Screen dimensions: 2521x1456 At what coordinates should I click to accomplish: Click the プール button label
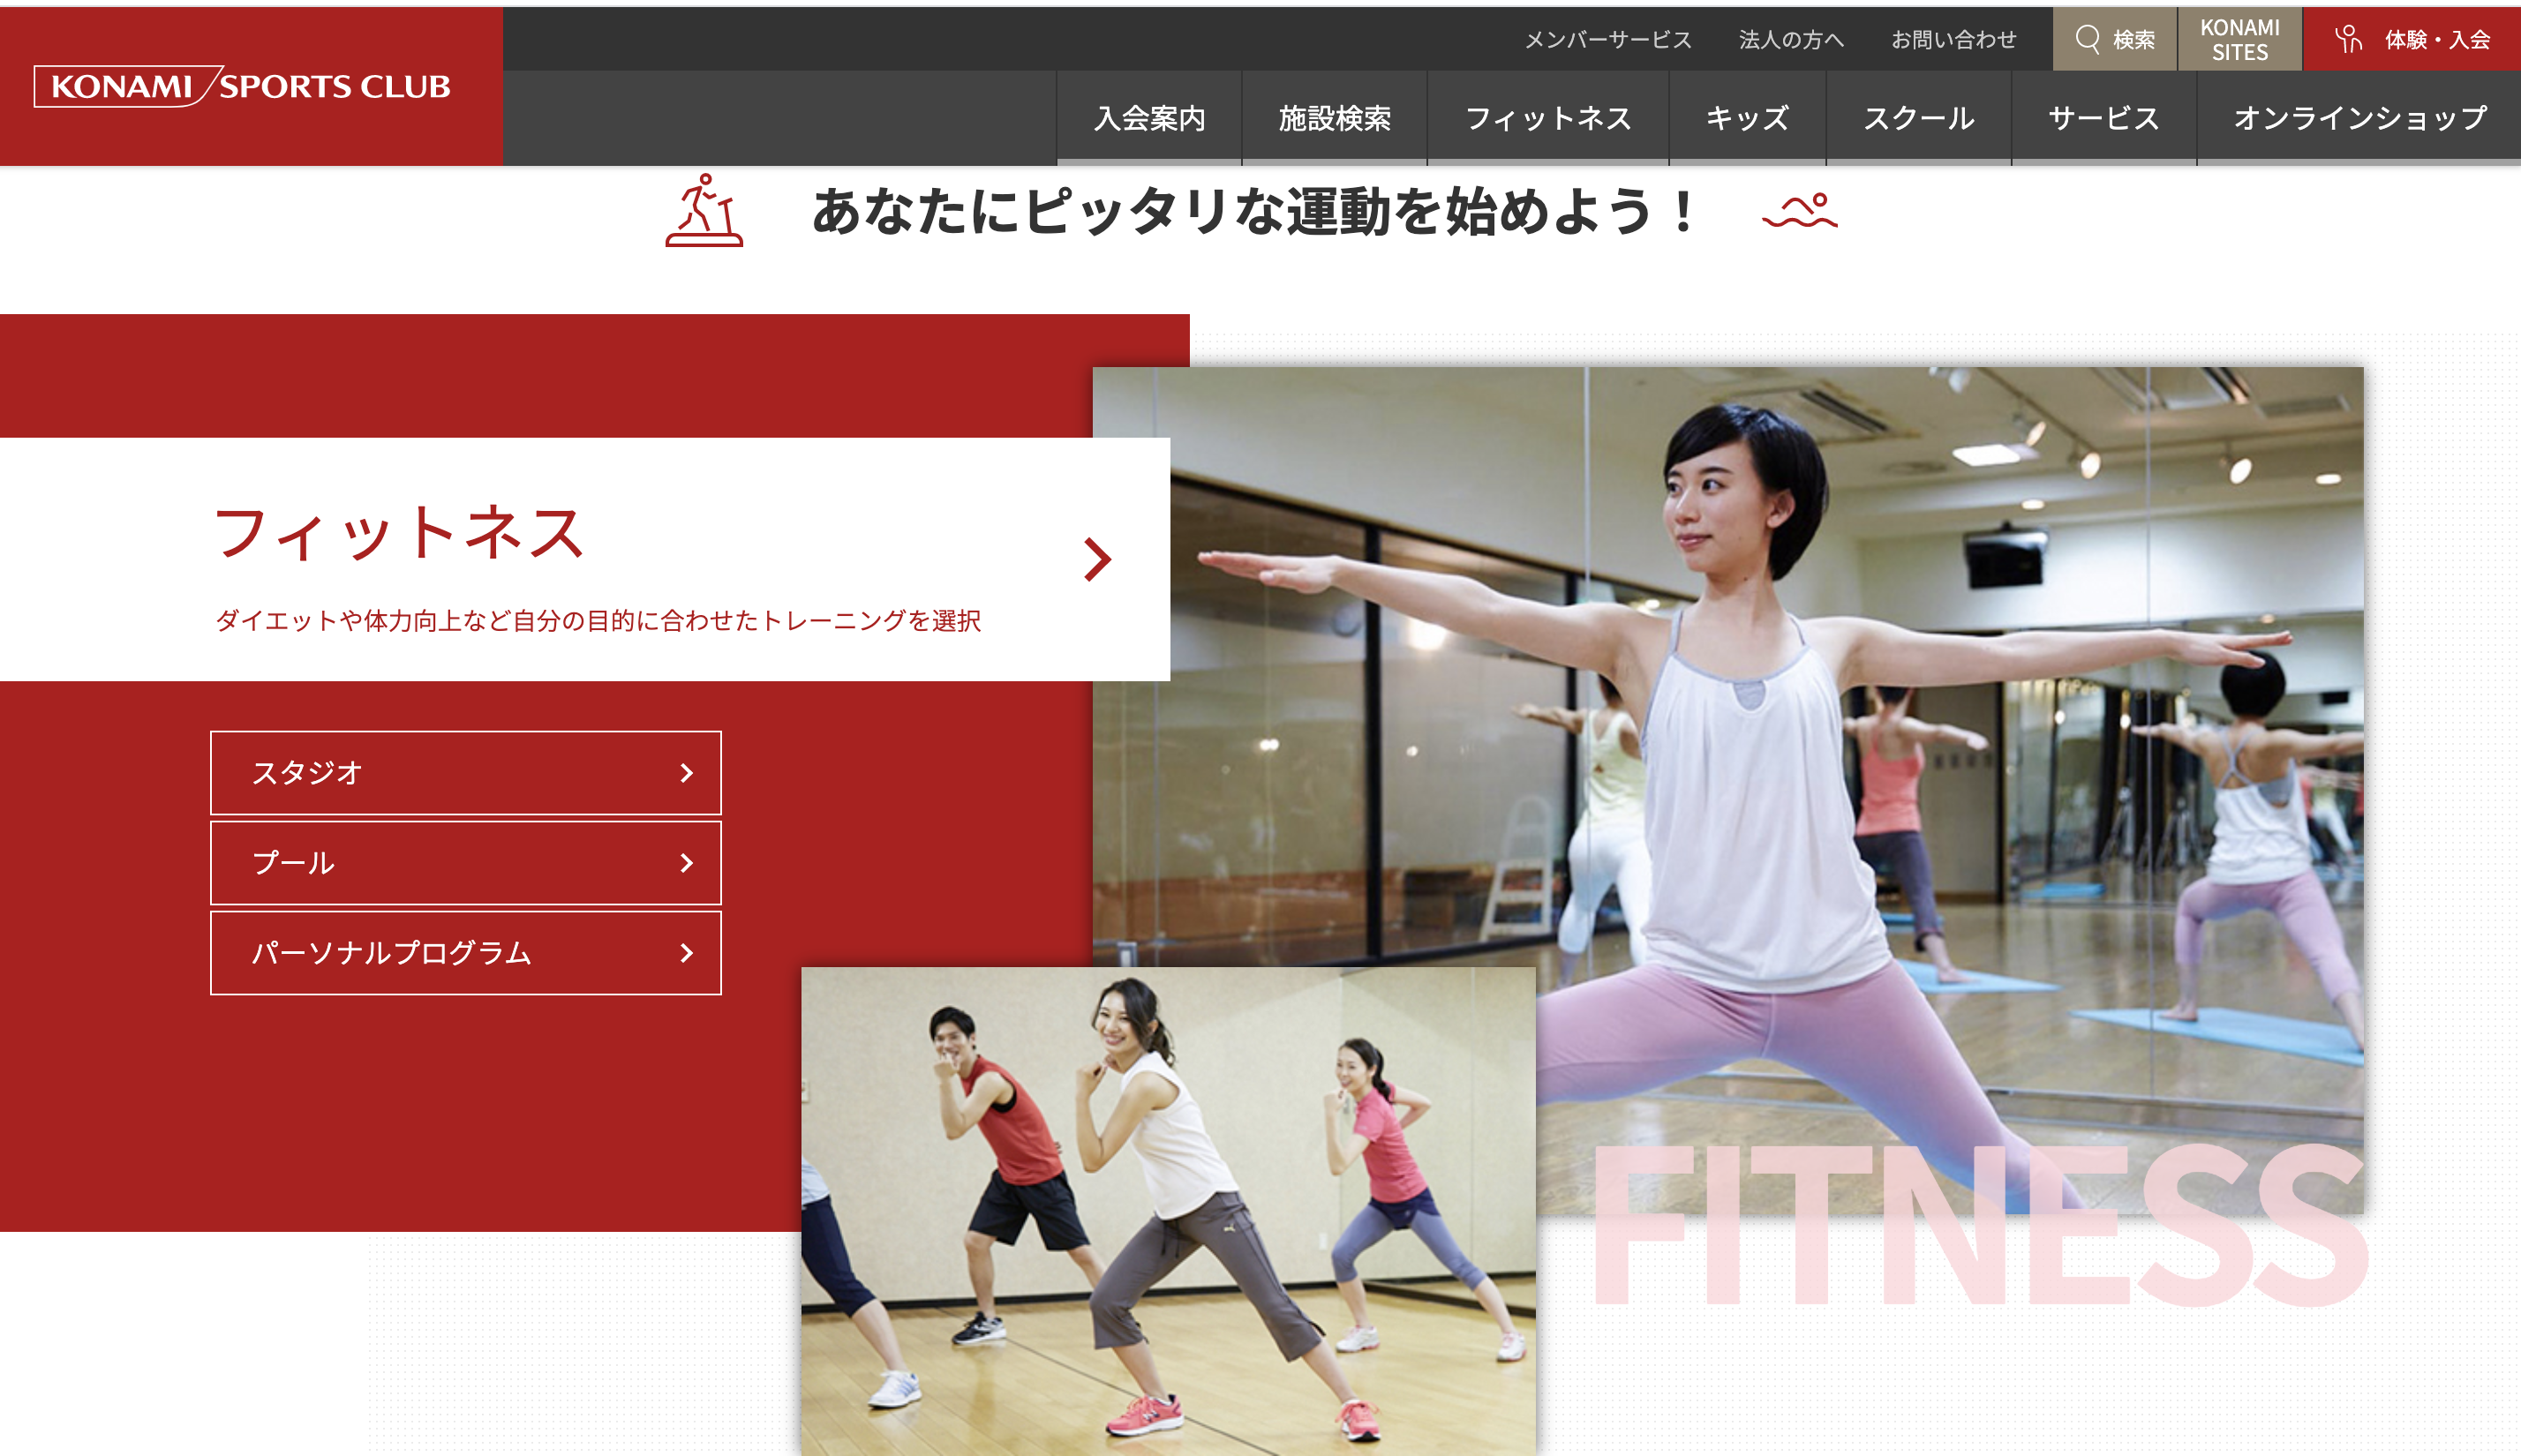tap(293, 862)
